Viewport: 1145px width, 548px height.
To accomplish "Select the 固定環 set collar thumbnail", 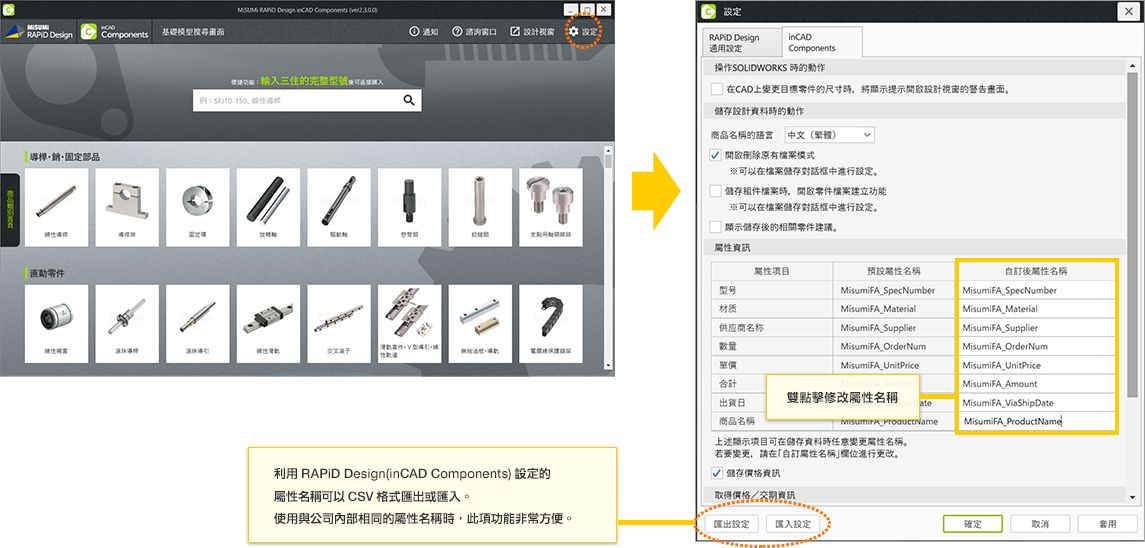I will click(x=198, y=208).
